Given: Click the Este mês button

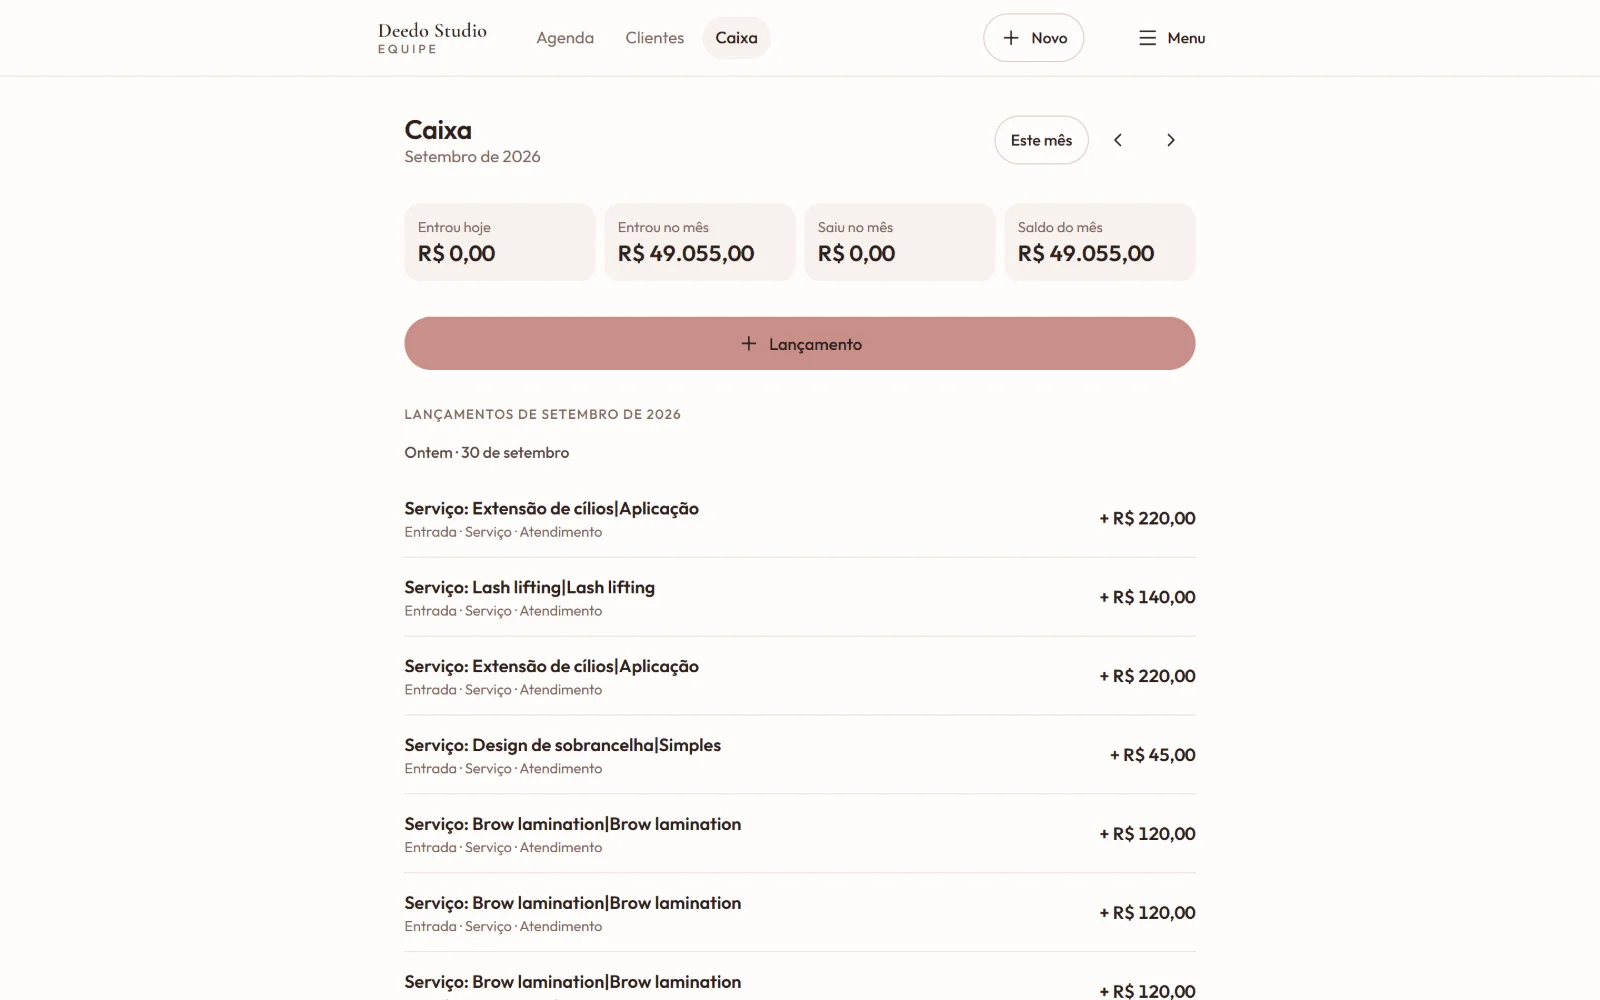Looking at the screenshot, I should [1041, 140].
